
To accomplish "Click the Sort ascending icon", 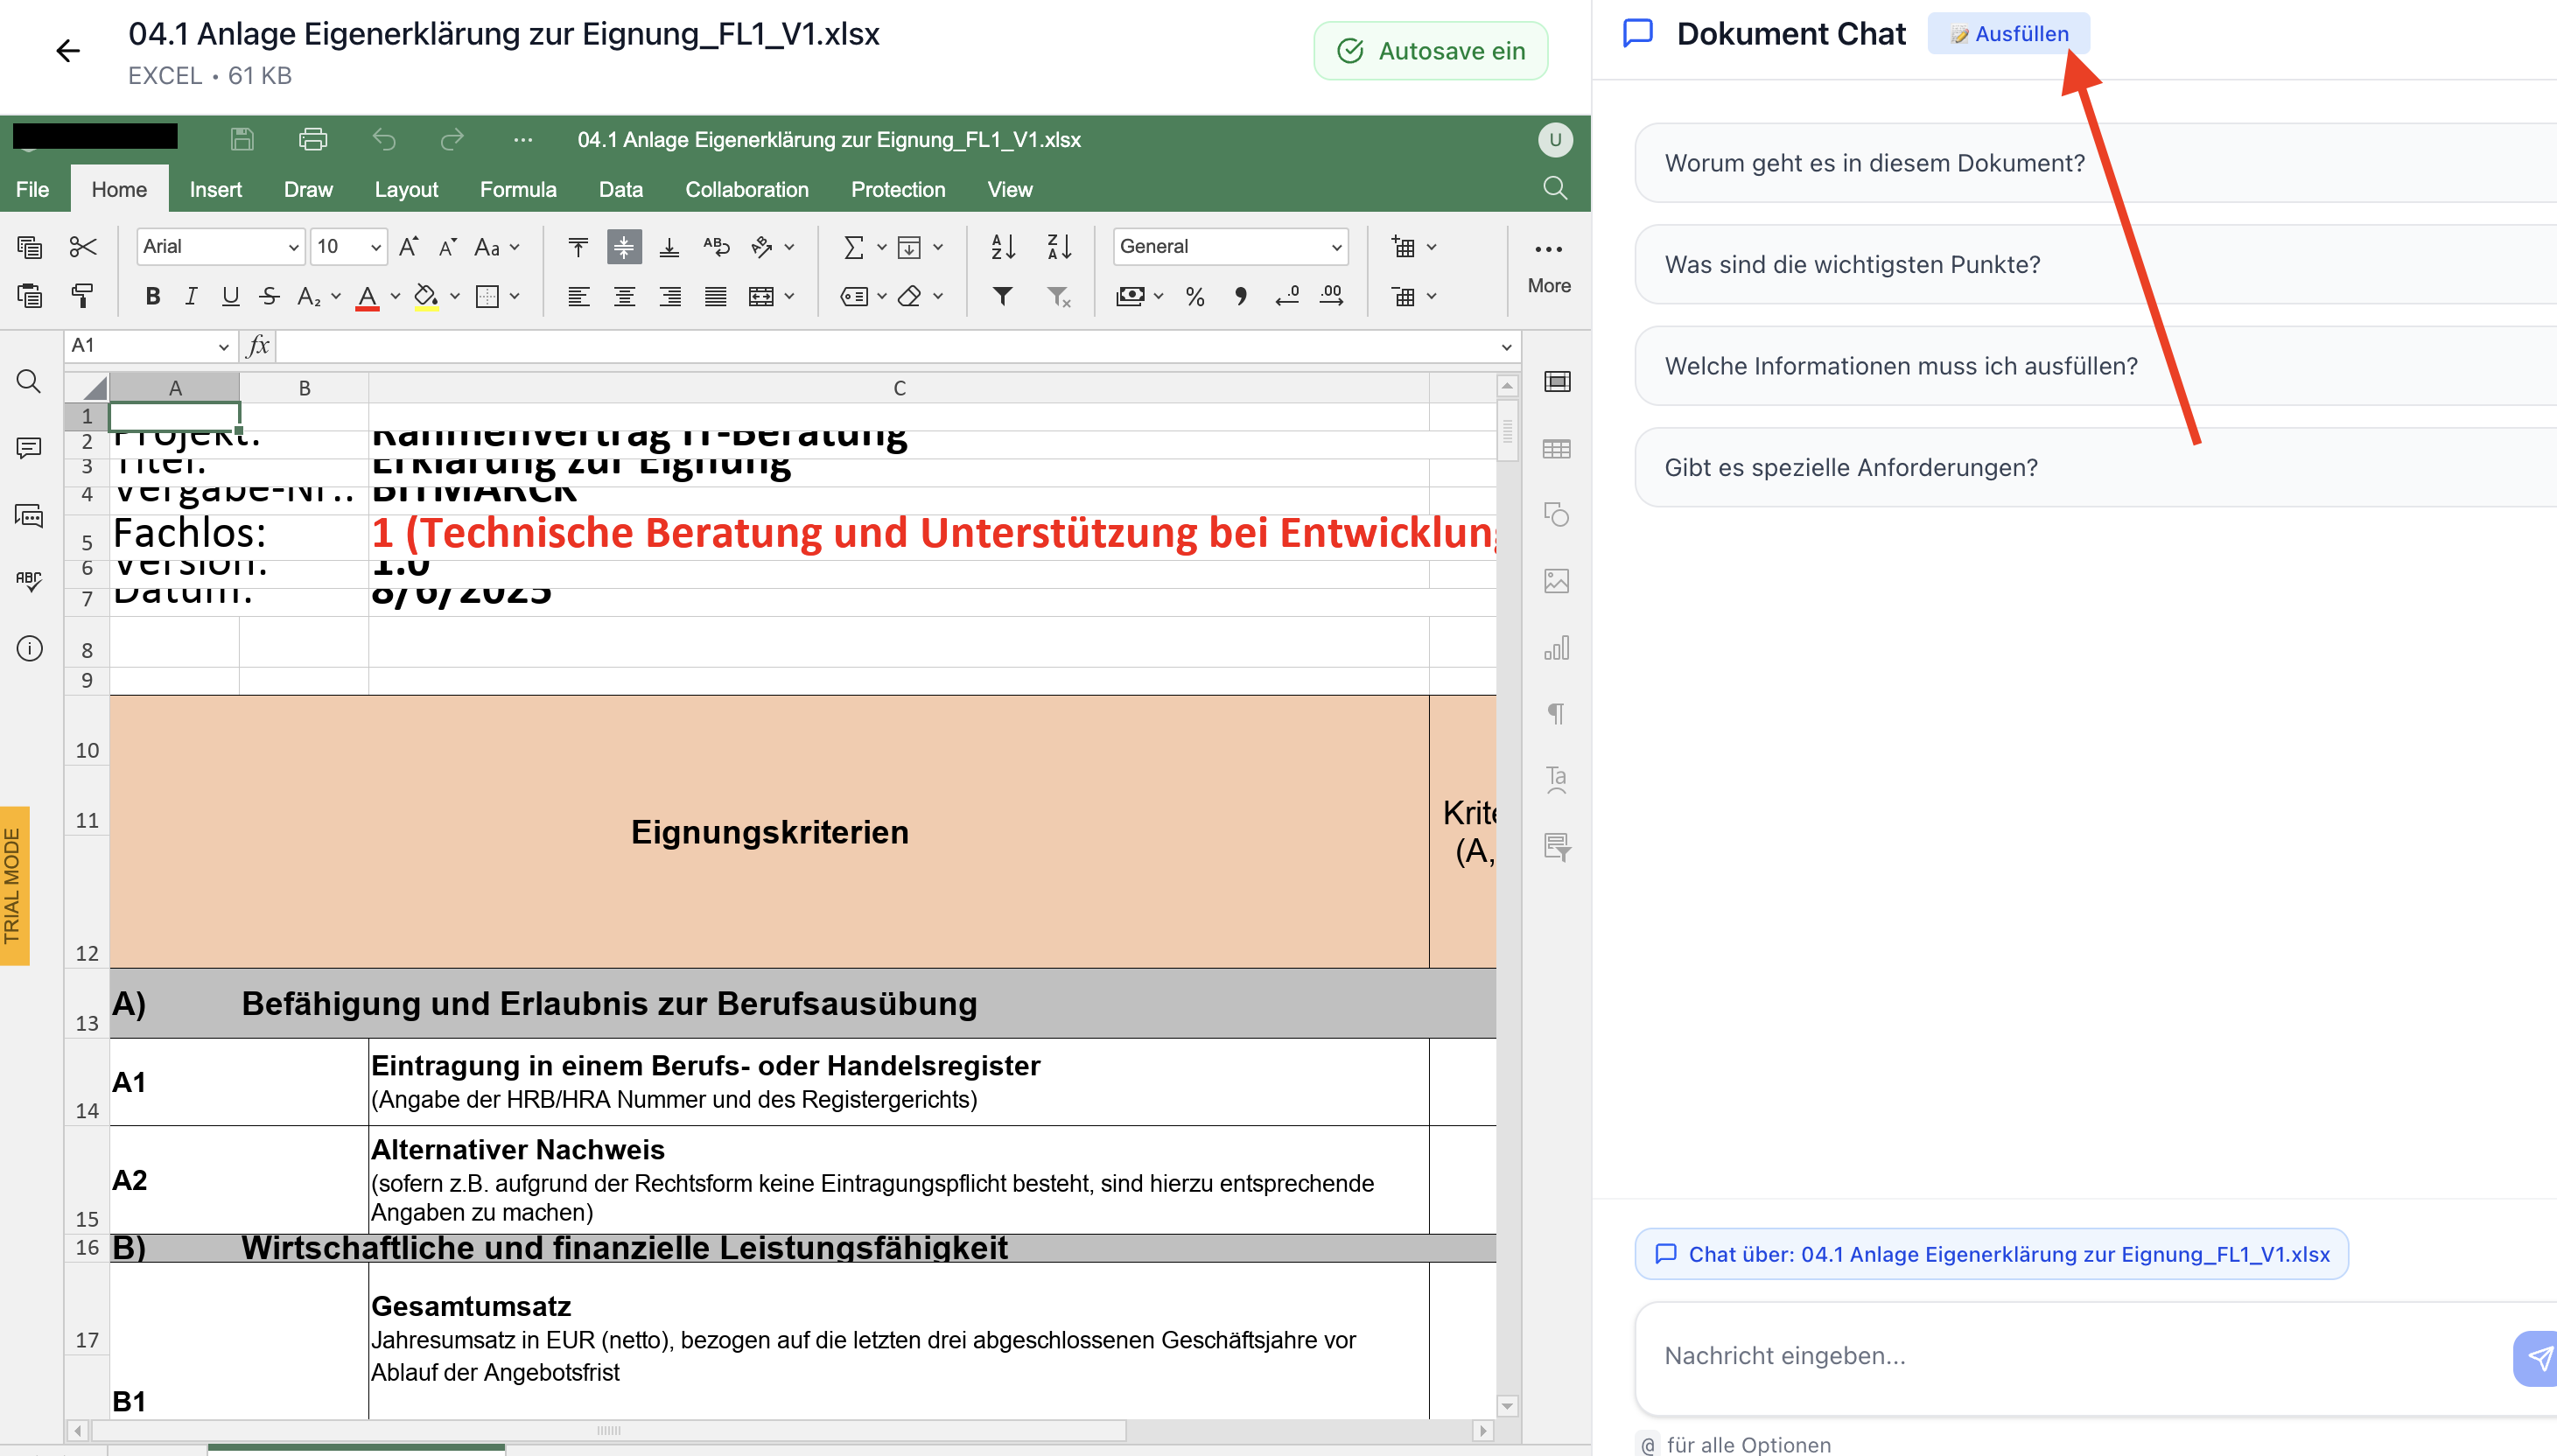I will click(1003, 247).
